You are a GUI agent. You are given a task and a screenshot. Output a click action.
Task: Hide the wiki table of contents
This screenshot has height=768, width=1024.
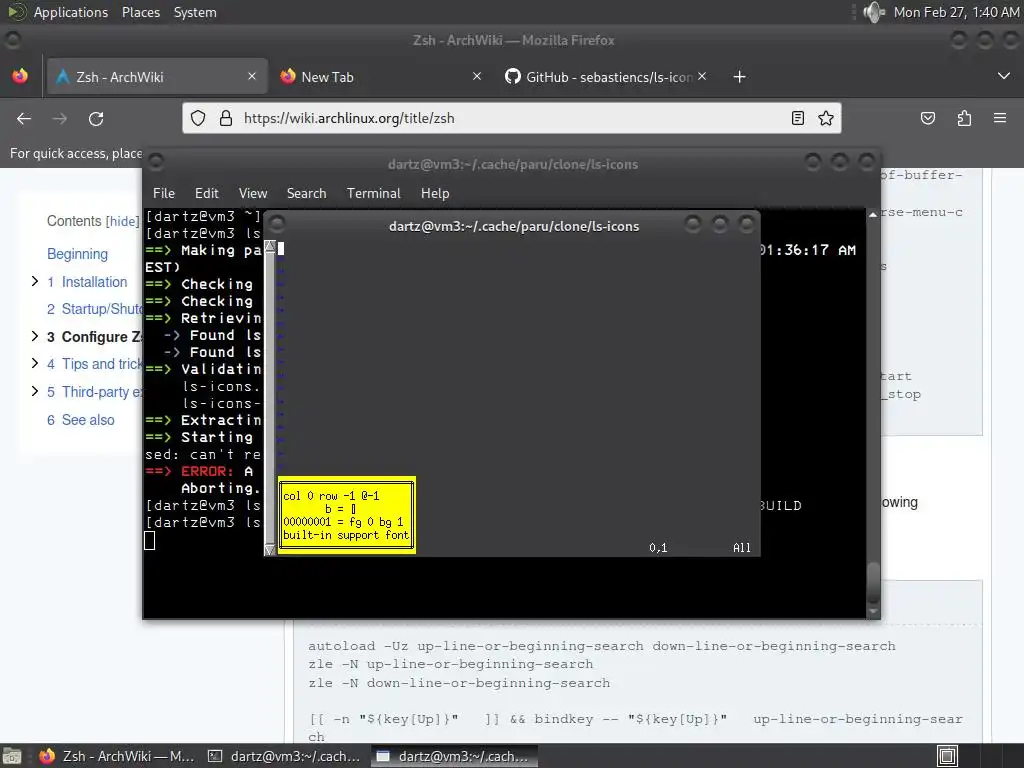[x=123, y=221]
